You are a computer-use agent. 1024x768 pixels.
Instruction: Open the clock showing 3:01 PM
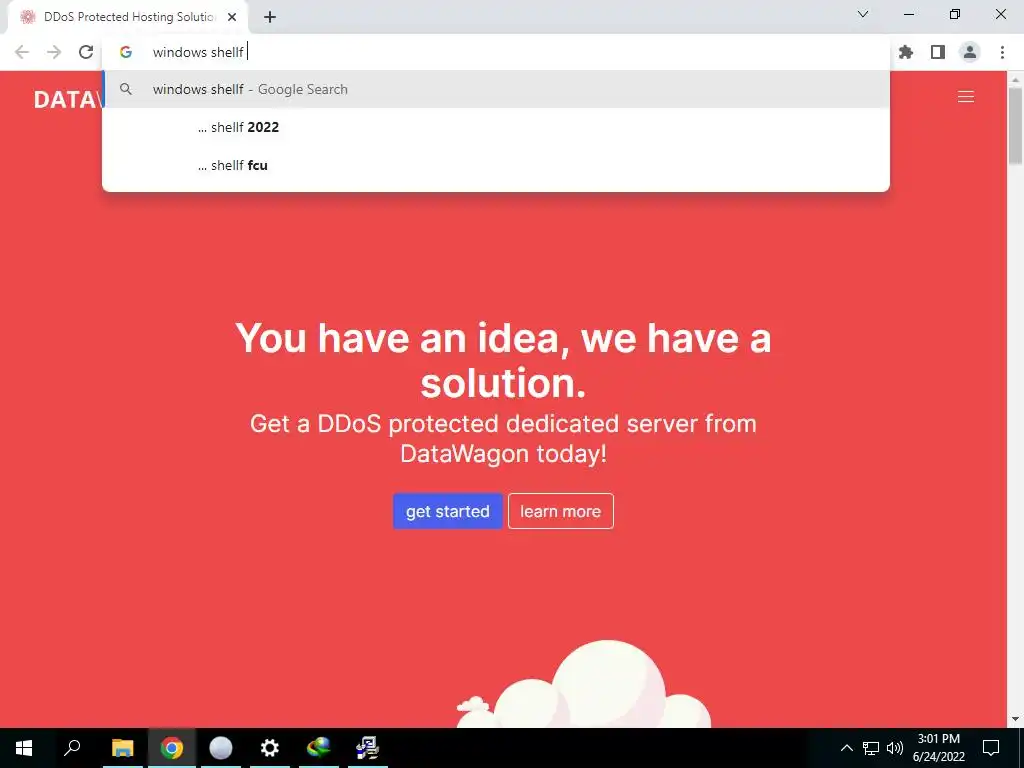(x=938, y=748)
